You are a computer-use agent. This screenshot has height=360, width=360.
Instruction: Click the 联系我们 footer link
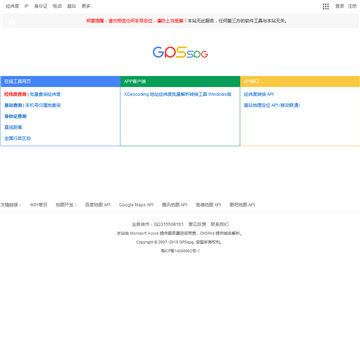pos(220,224)
